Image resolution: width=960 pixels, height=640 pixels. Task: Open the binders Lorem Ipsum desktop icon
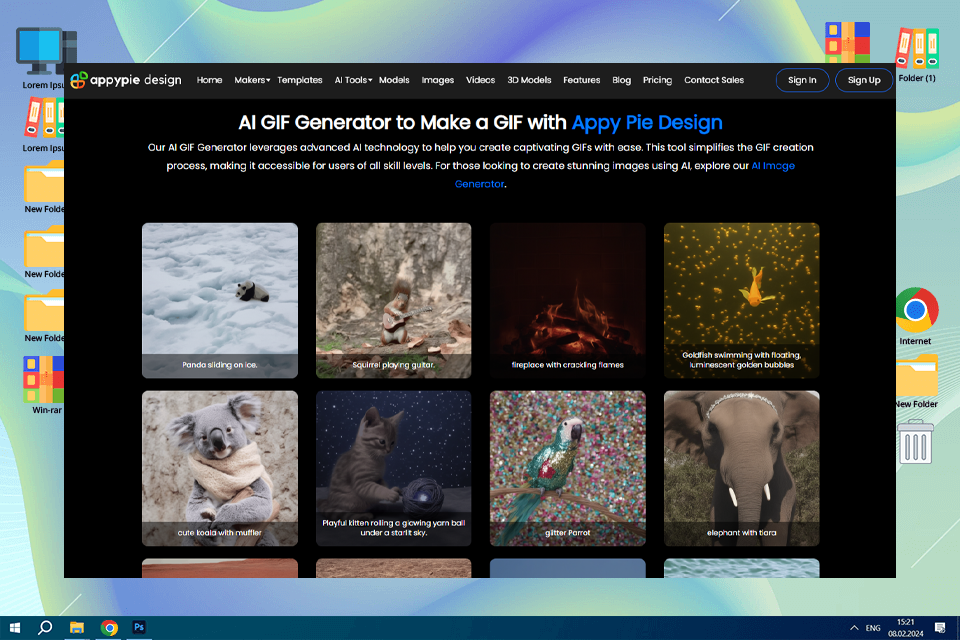coord(44,126)
